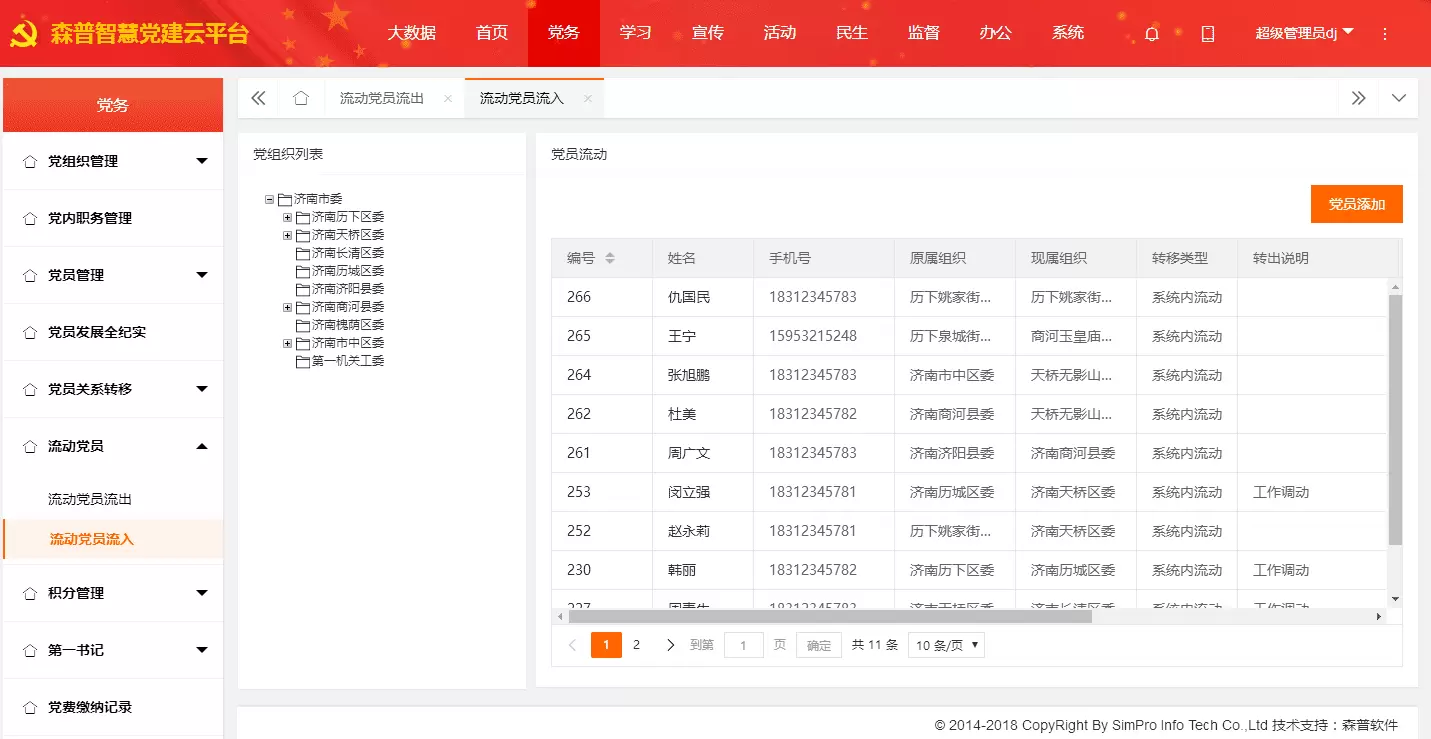
Task: Close the 流动党员流入 tab
Action: tap(588, 98)
